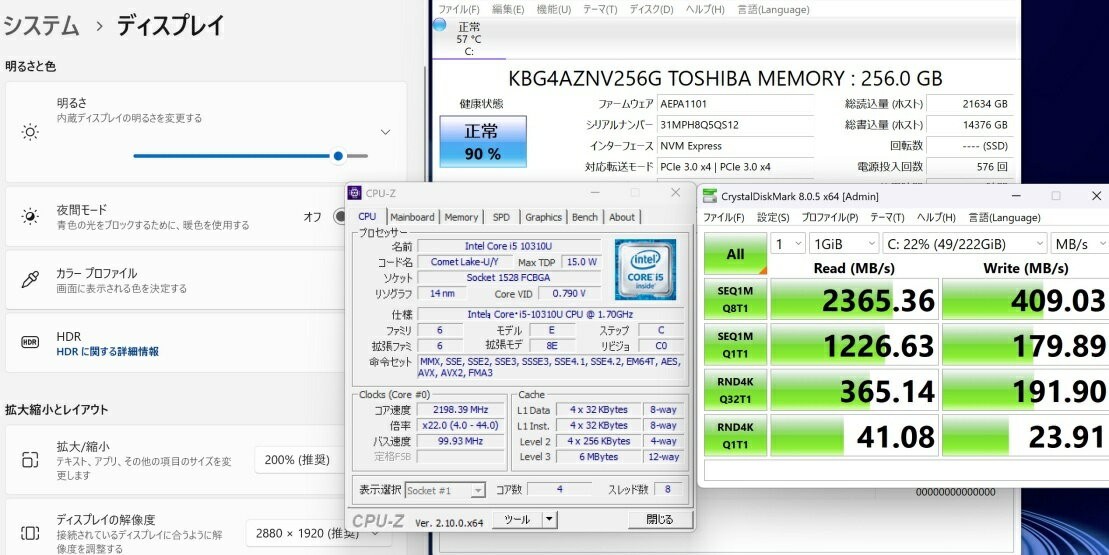Run the SEQ1M Q8T1 test

pyautogui.click(x=735, y=300)
